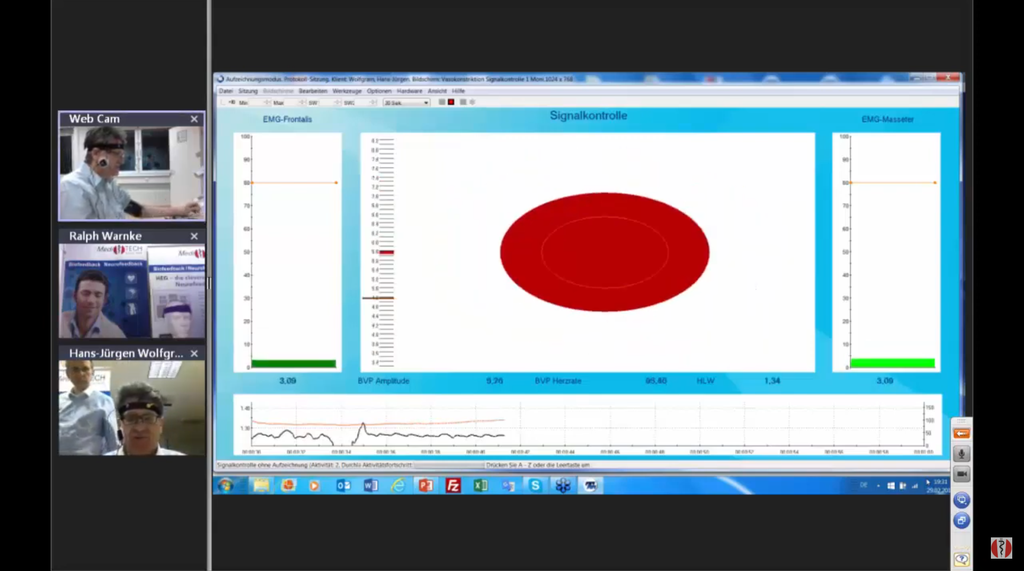This screenshot has width=1024, height=571.
Task: Click the green EMG-Frontalis bar
Action: tap(293, 364)
